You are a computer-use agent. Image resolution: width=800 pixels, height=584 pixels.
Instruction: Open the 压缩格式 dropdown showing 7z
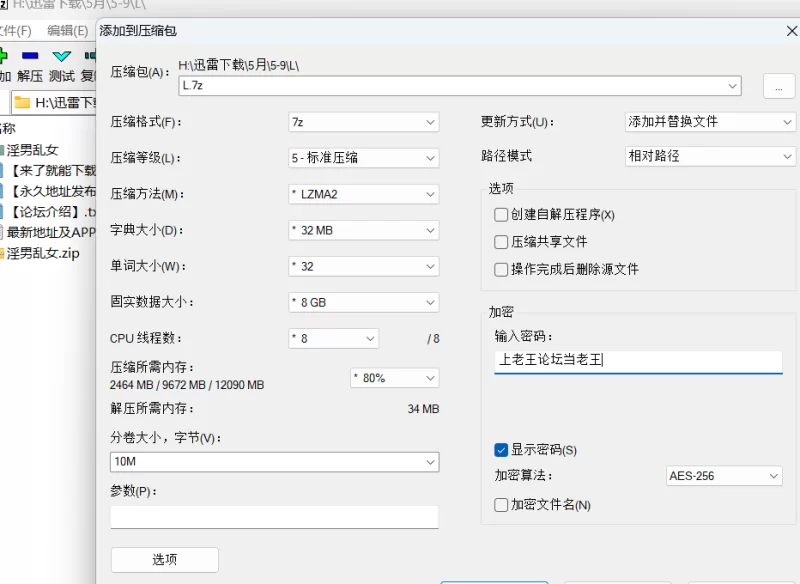[x=363, y=122]
